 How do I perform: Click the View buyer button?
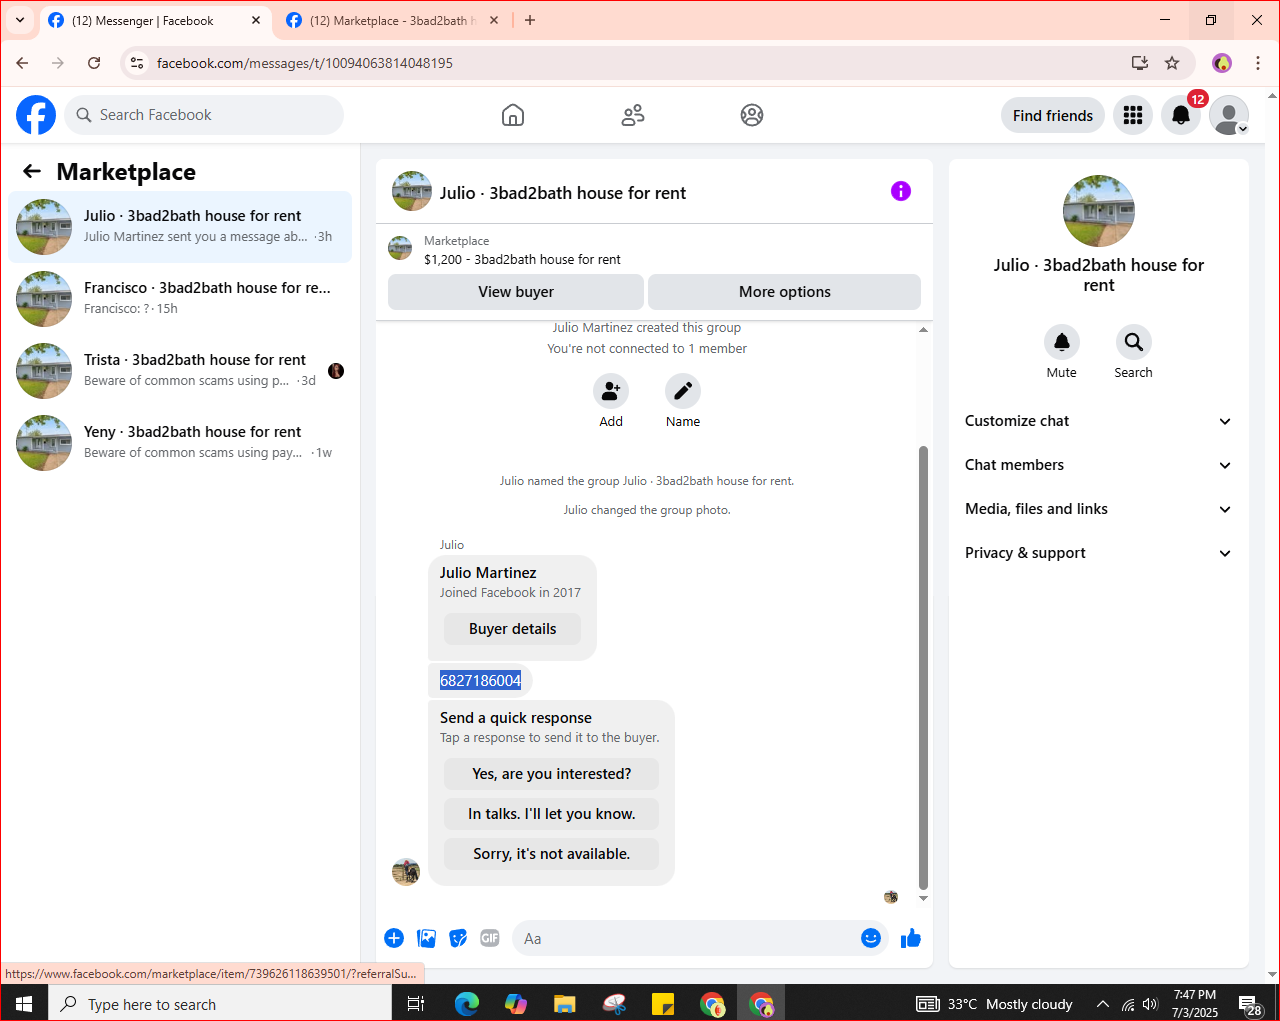click(x=516, y=292)
